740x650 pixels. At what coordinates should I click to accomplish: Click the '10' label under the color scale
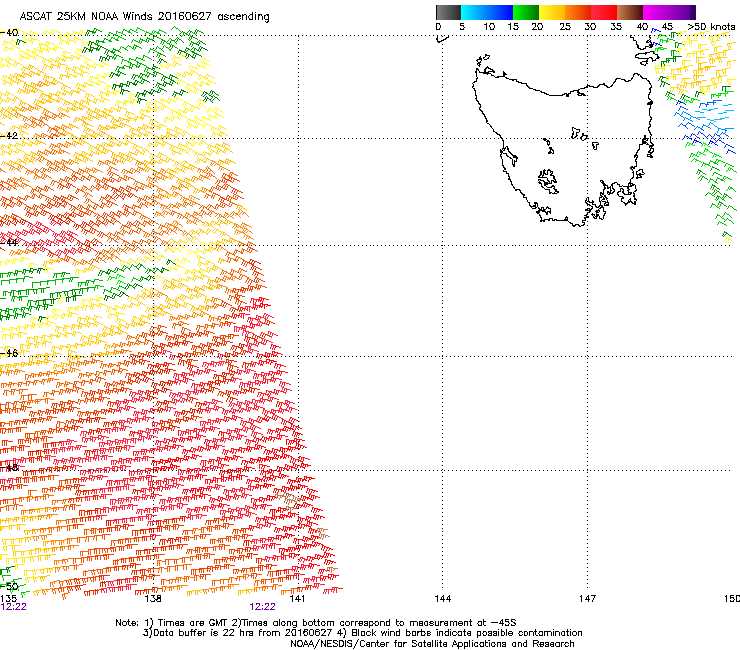(x=489, y=27)
